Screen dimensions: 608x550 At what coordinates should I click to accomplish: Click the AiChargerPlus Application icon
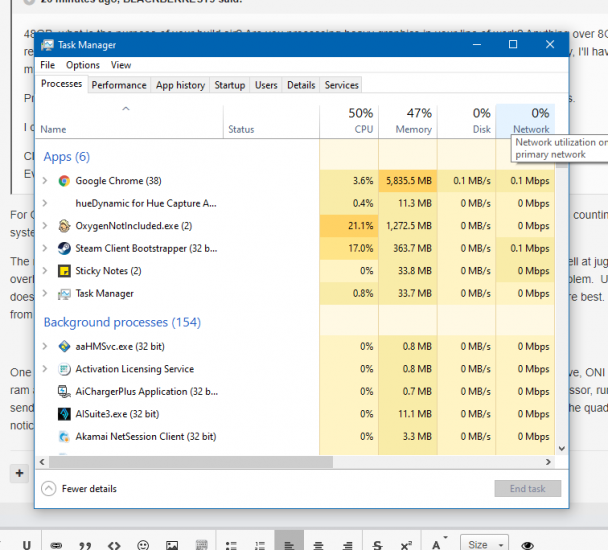click(64, 392)
